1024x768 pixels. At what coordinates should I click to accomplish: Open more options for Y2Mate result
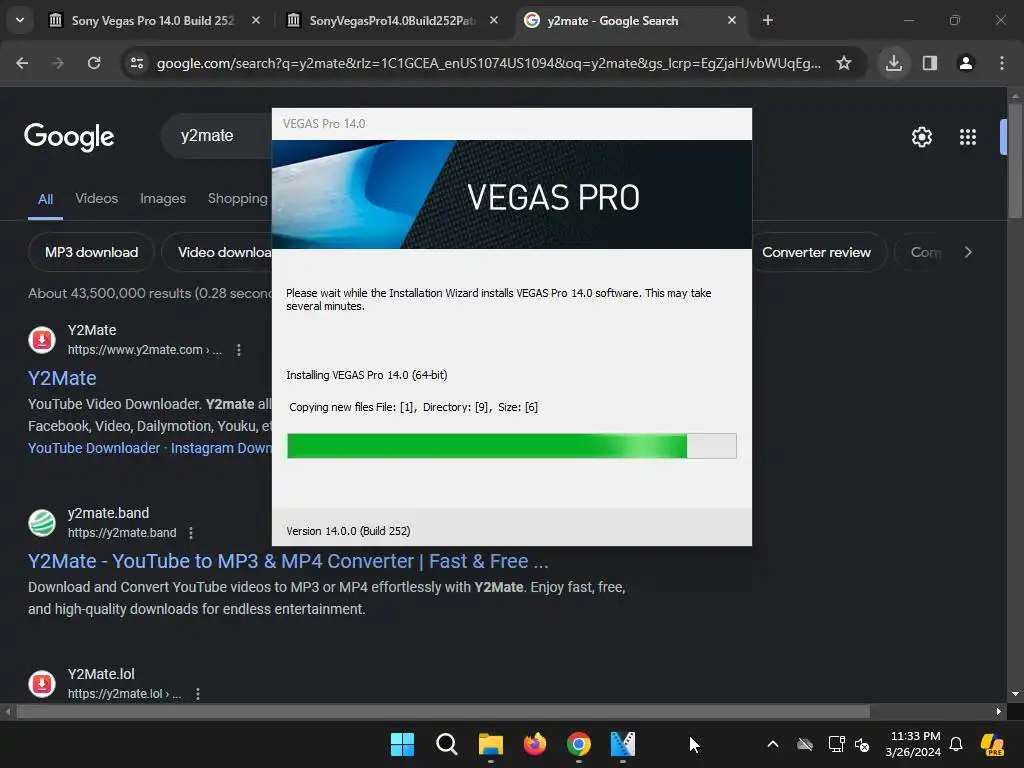tap(239, 350)
